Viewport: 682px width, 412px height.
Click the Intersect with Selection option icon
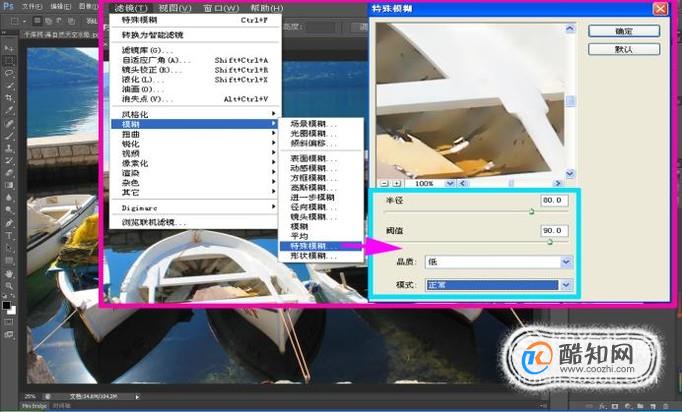click(70, 20)
